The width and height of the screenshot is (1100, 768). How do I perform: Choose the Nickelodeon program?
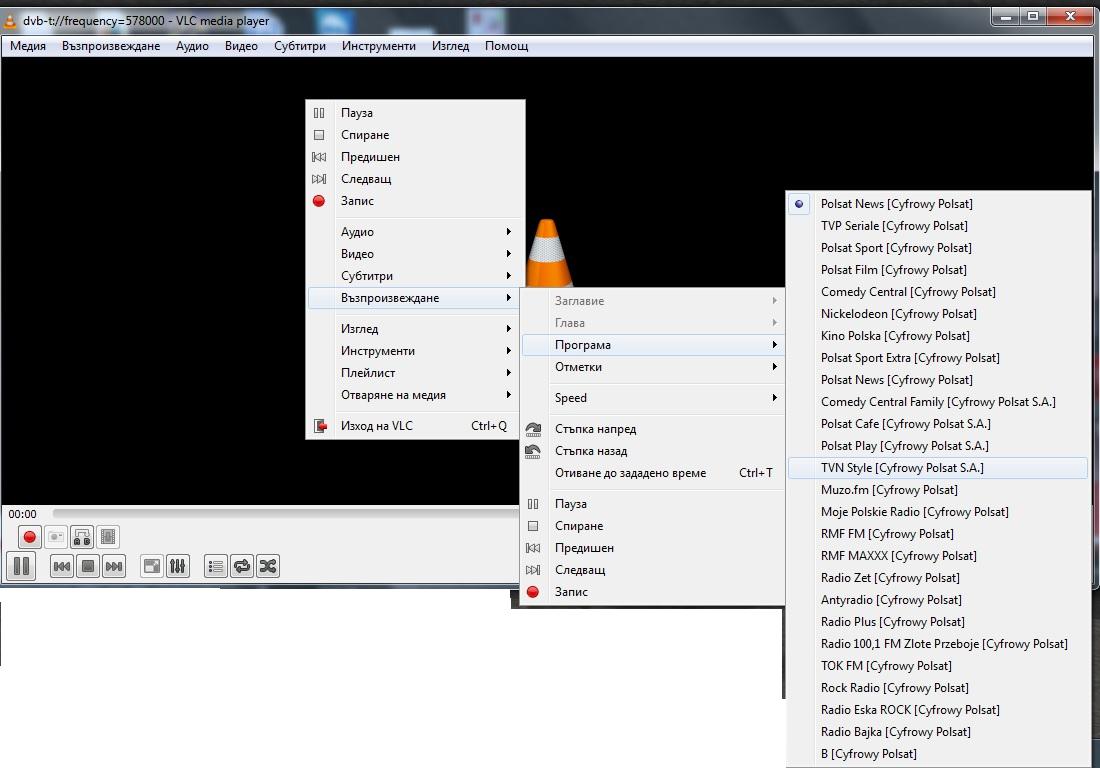click(x=938, y=314)
